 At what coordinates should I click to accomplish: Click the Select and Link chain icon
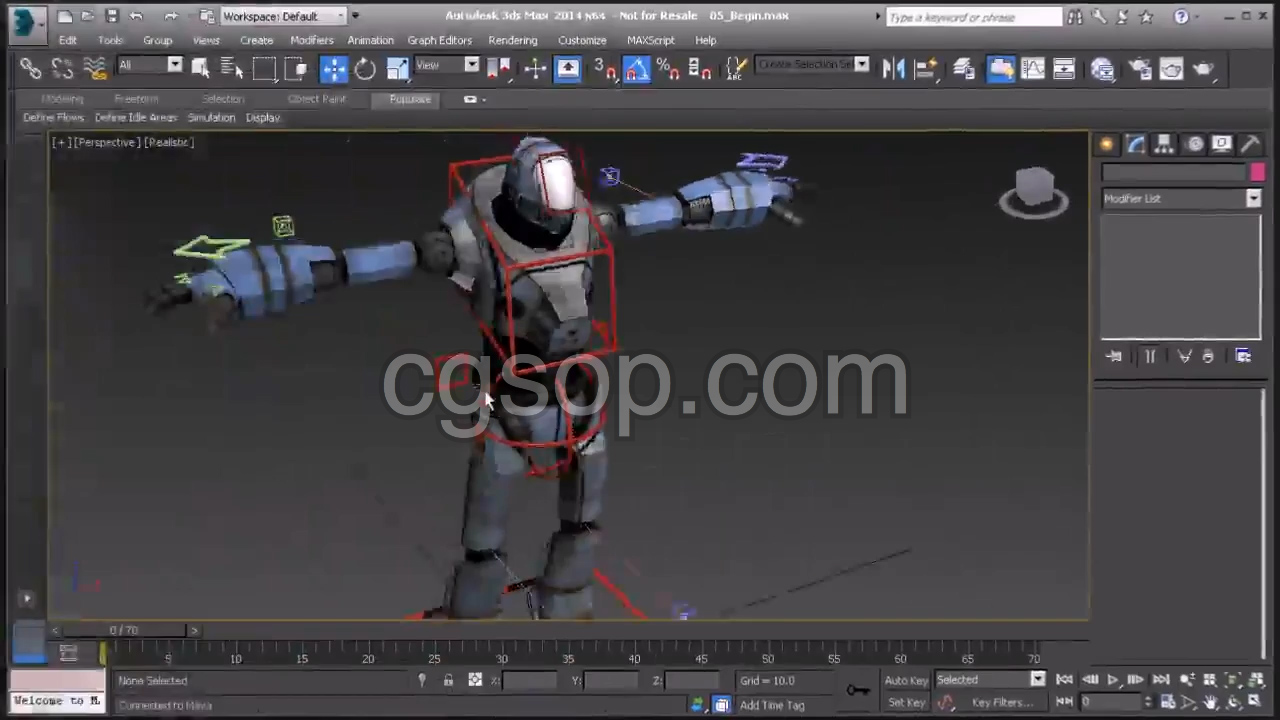pos(31,68)
